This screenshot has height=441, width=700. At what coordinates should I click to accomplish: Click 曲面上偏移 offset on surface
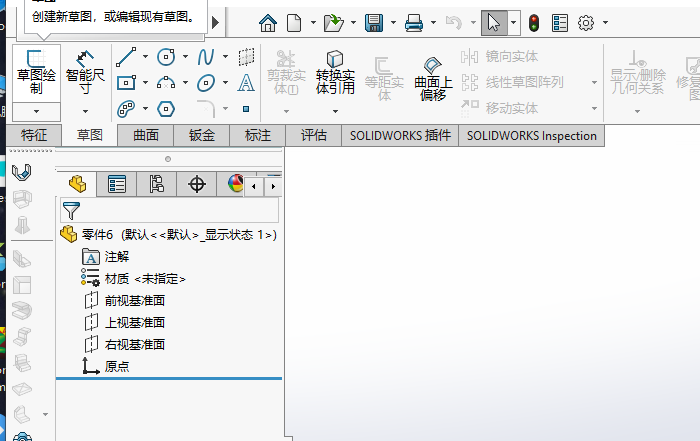[433, 79]
